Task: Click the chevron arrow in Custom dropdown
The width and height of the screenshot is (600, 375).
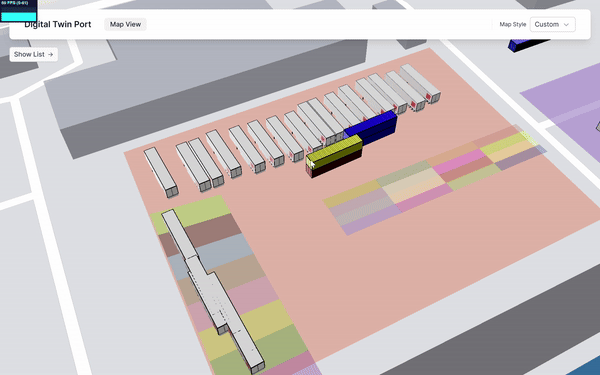Action: coord(566,24)
